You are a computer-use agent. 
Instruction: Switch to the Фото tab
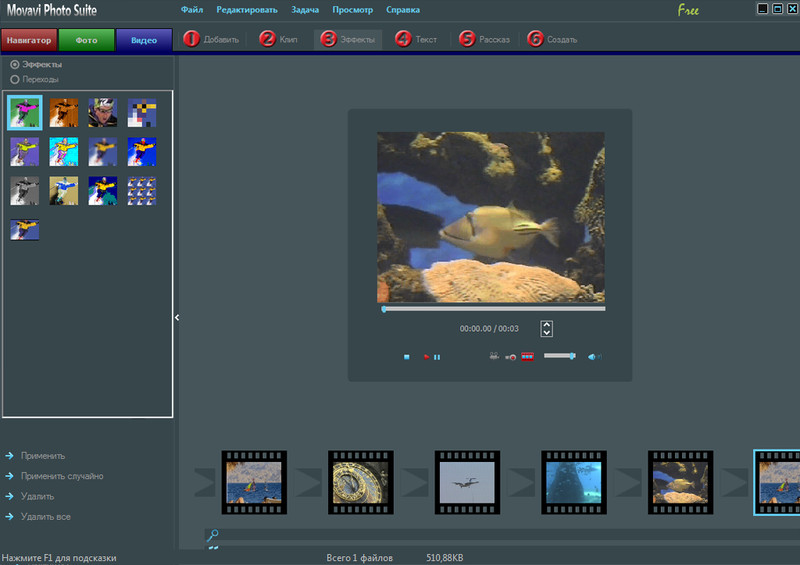tap(86, 40)
